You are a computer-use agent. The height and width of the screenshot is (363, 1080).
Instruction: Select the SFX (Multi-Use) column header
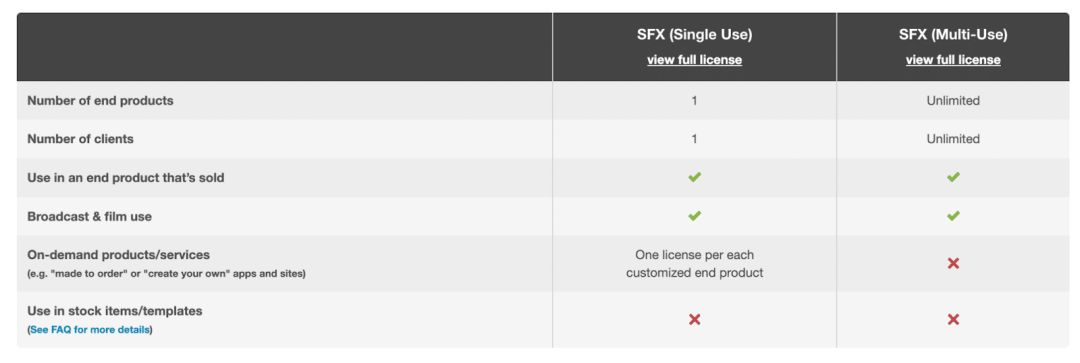[953, 34]
